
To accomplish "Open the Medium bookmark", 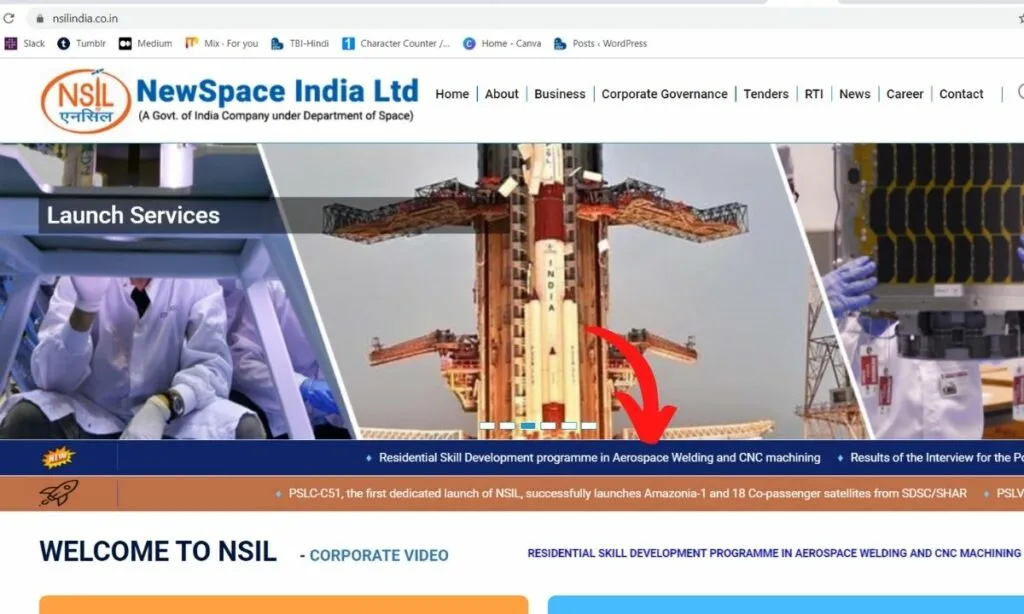I will click(x=146, y=44).
